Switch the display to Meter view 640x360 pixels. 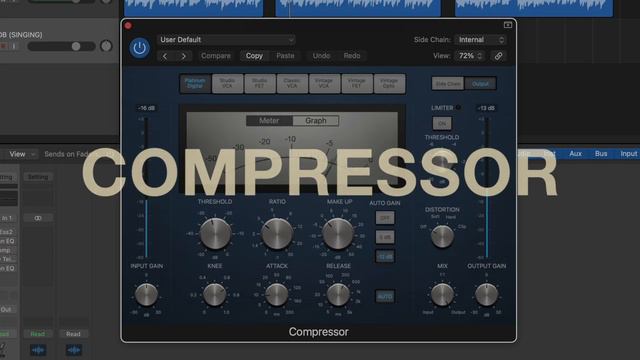click(269, 121)
